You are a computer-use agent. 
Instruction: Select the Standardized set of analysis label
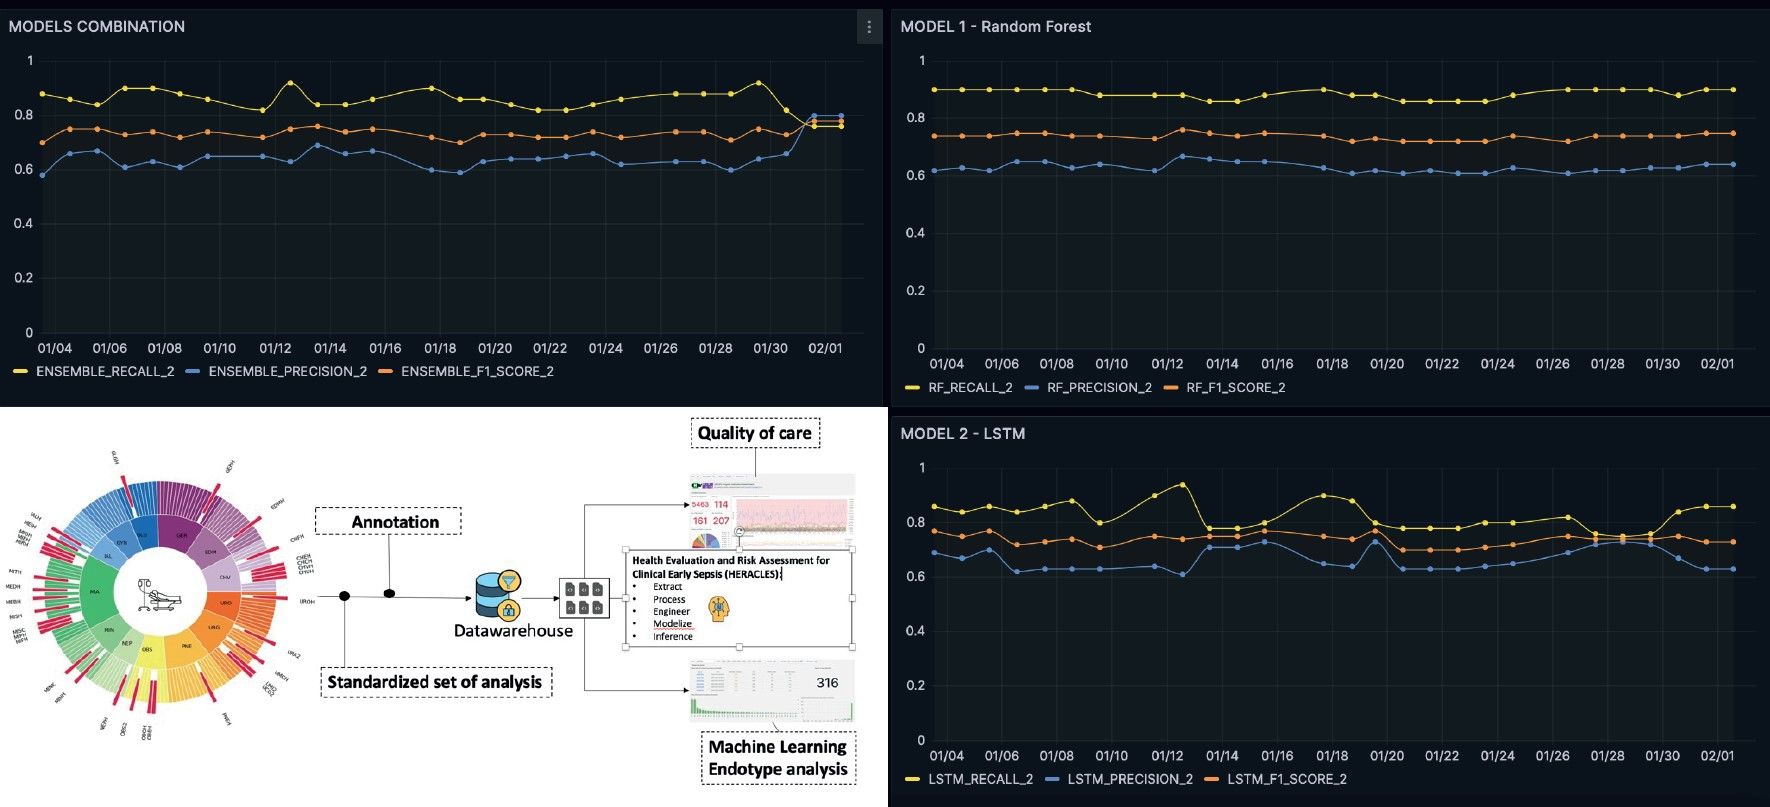[x=435, y=682]
